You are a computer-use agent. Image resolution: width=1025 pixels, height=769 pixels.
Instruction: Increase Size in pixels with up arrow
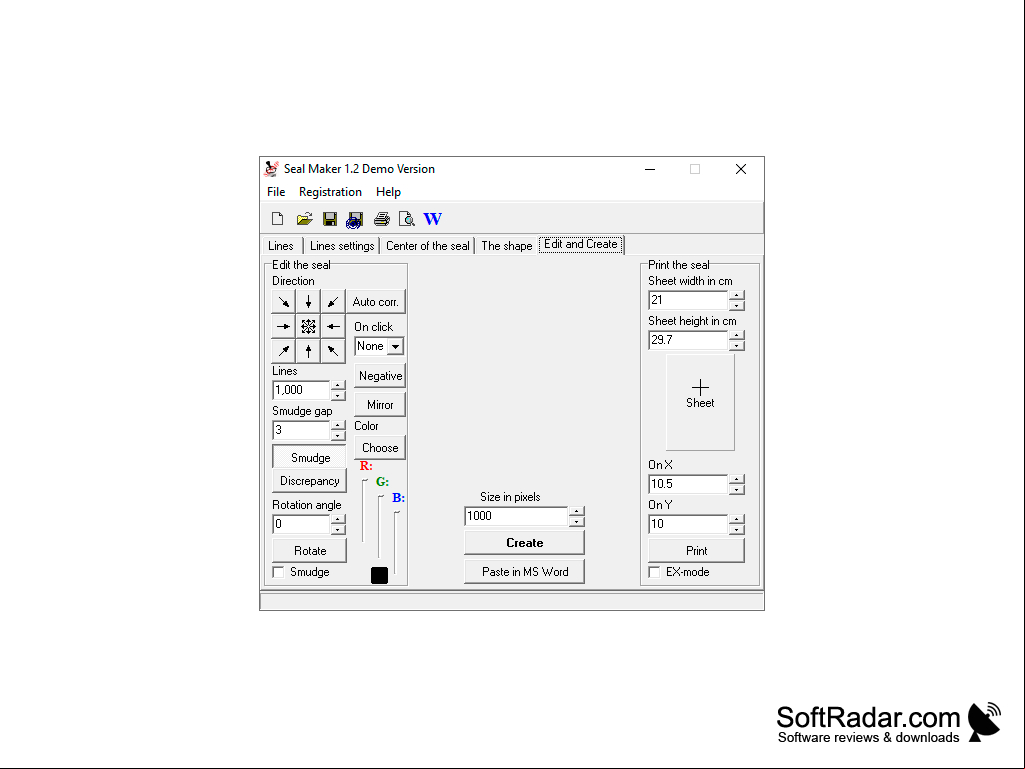577,511
